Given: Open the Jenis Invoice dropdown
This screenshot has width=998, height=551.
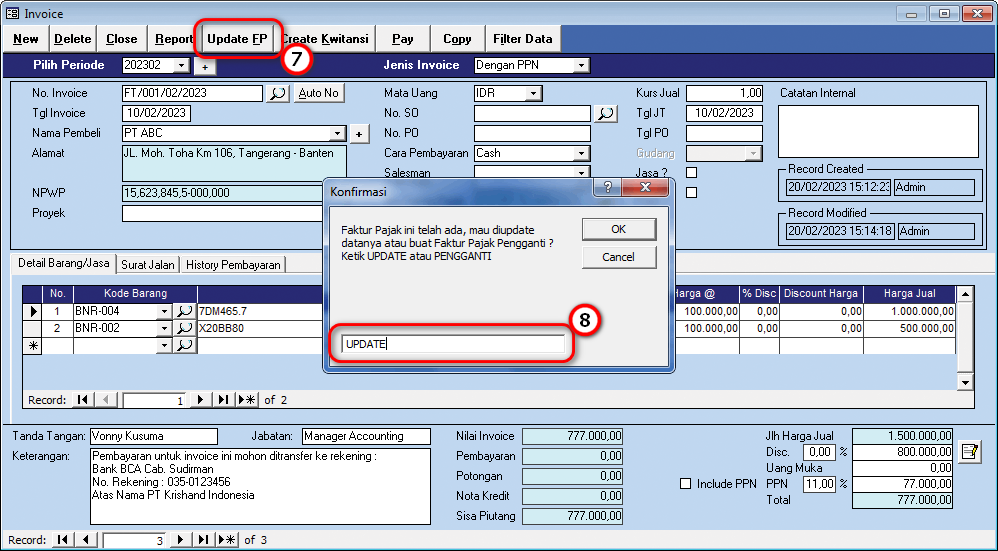Looking at the screenshot, I should click(x=581, y=66).
